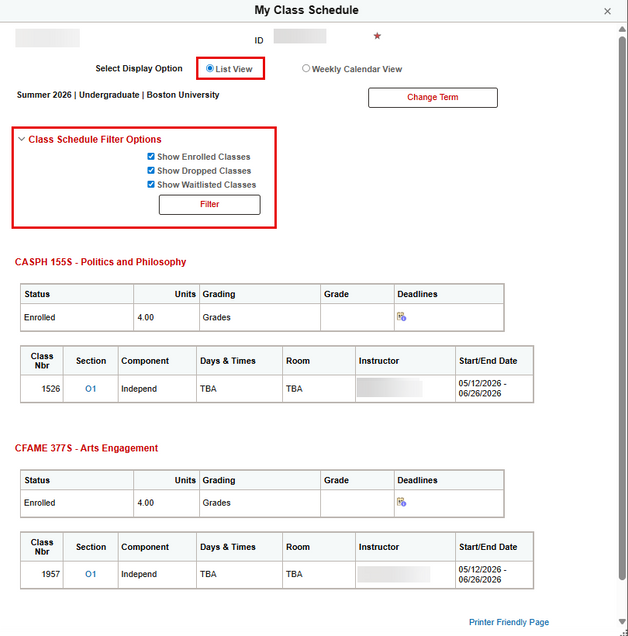Open the Printer Friendly Page link

point(509,622)
